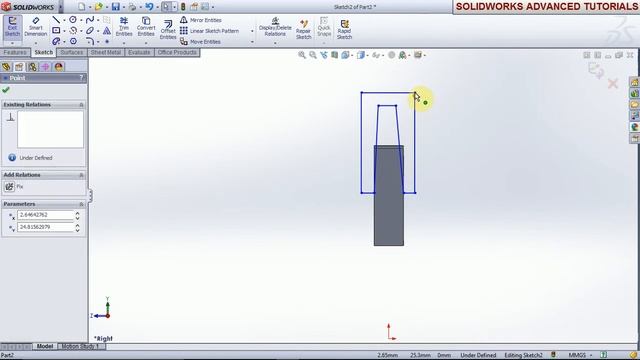Click the Point panel help button
Image resolution: width=640 pixels, height=360 pixels.
pos(81,78)
